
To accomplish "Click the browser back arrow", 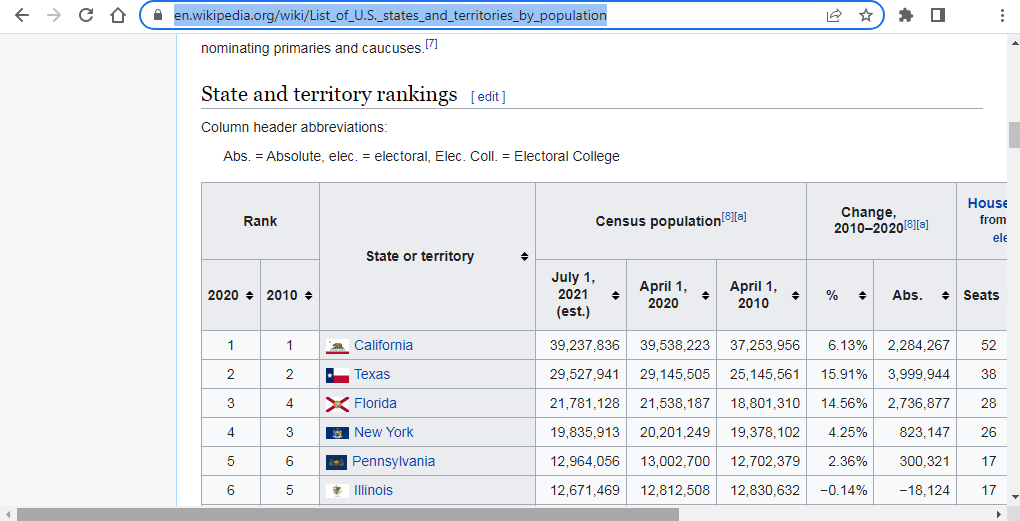I will [x=22, y=15].
